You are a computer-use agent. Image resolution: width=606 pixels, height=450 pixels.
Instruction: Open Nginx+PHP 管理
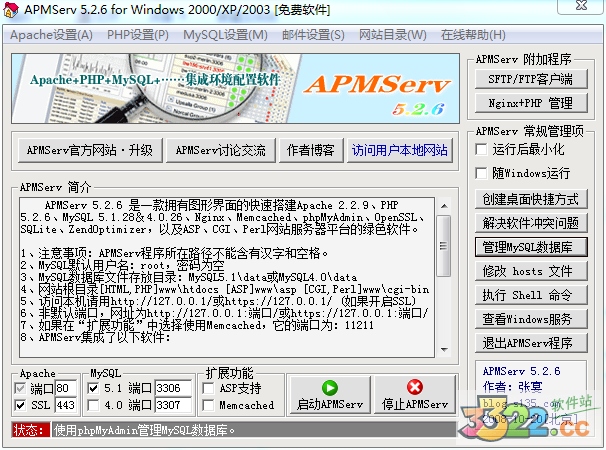[531, 103]
